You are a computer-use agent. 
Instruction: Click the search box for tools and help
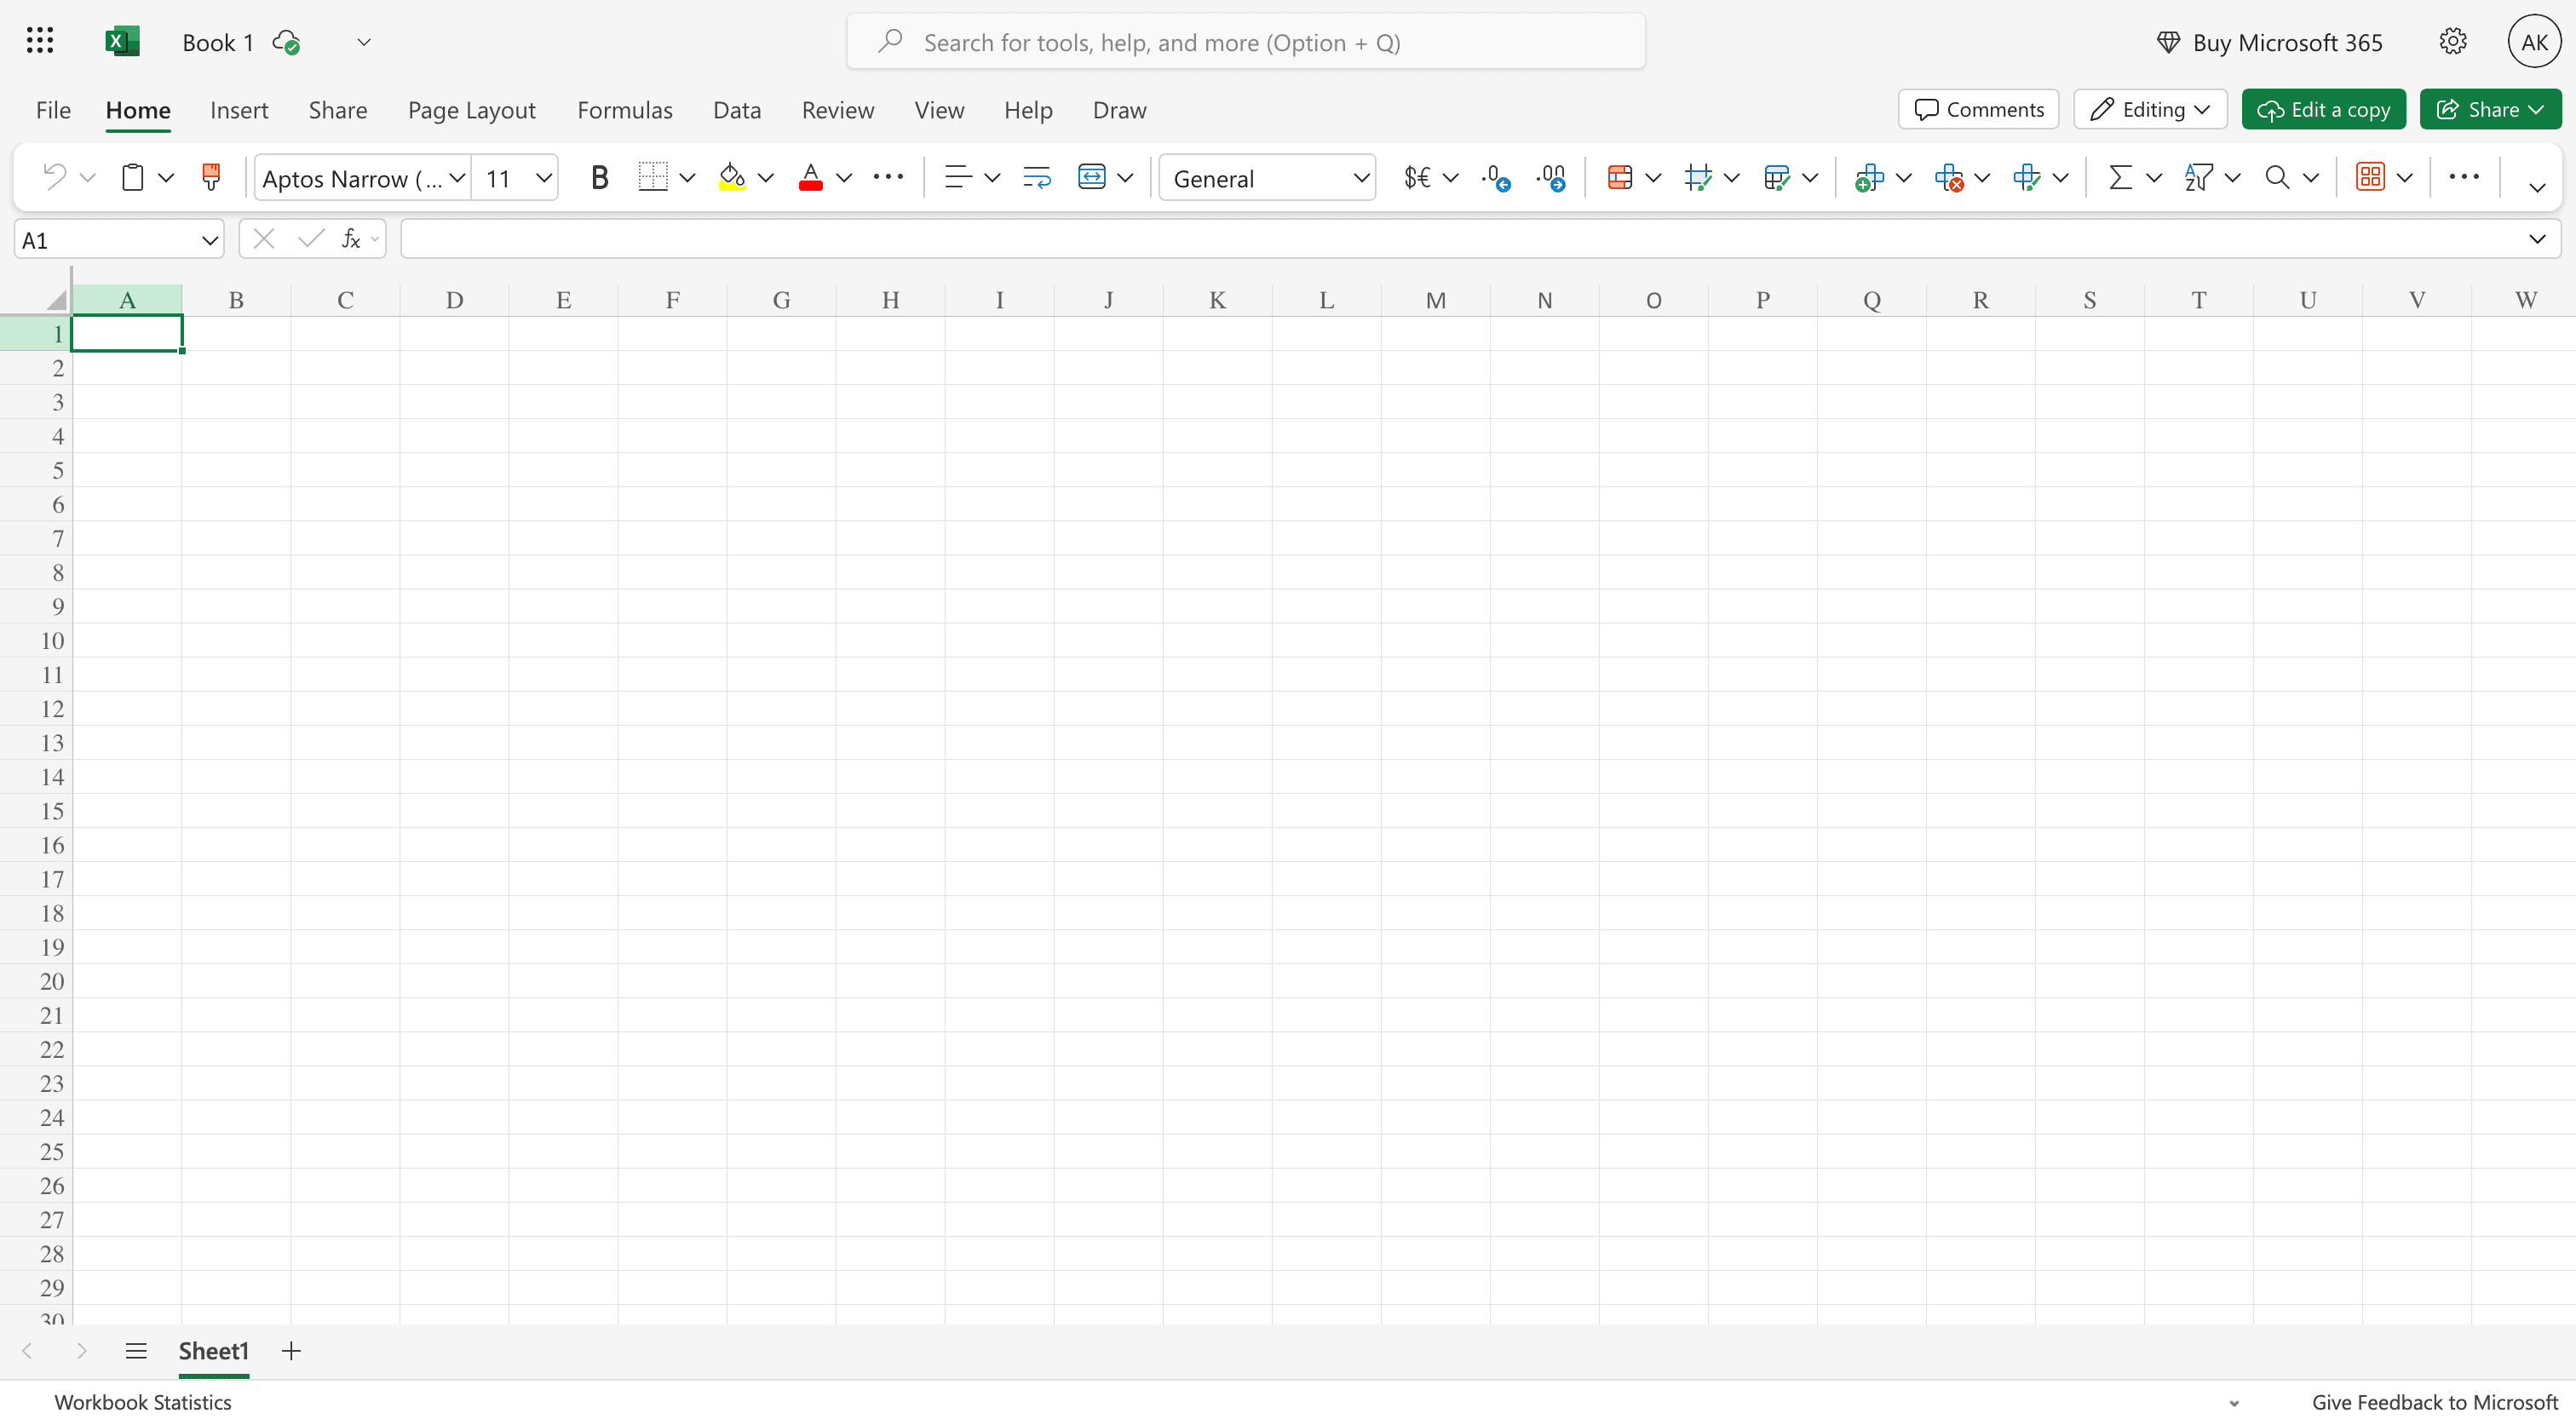1245,42
